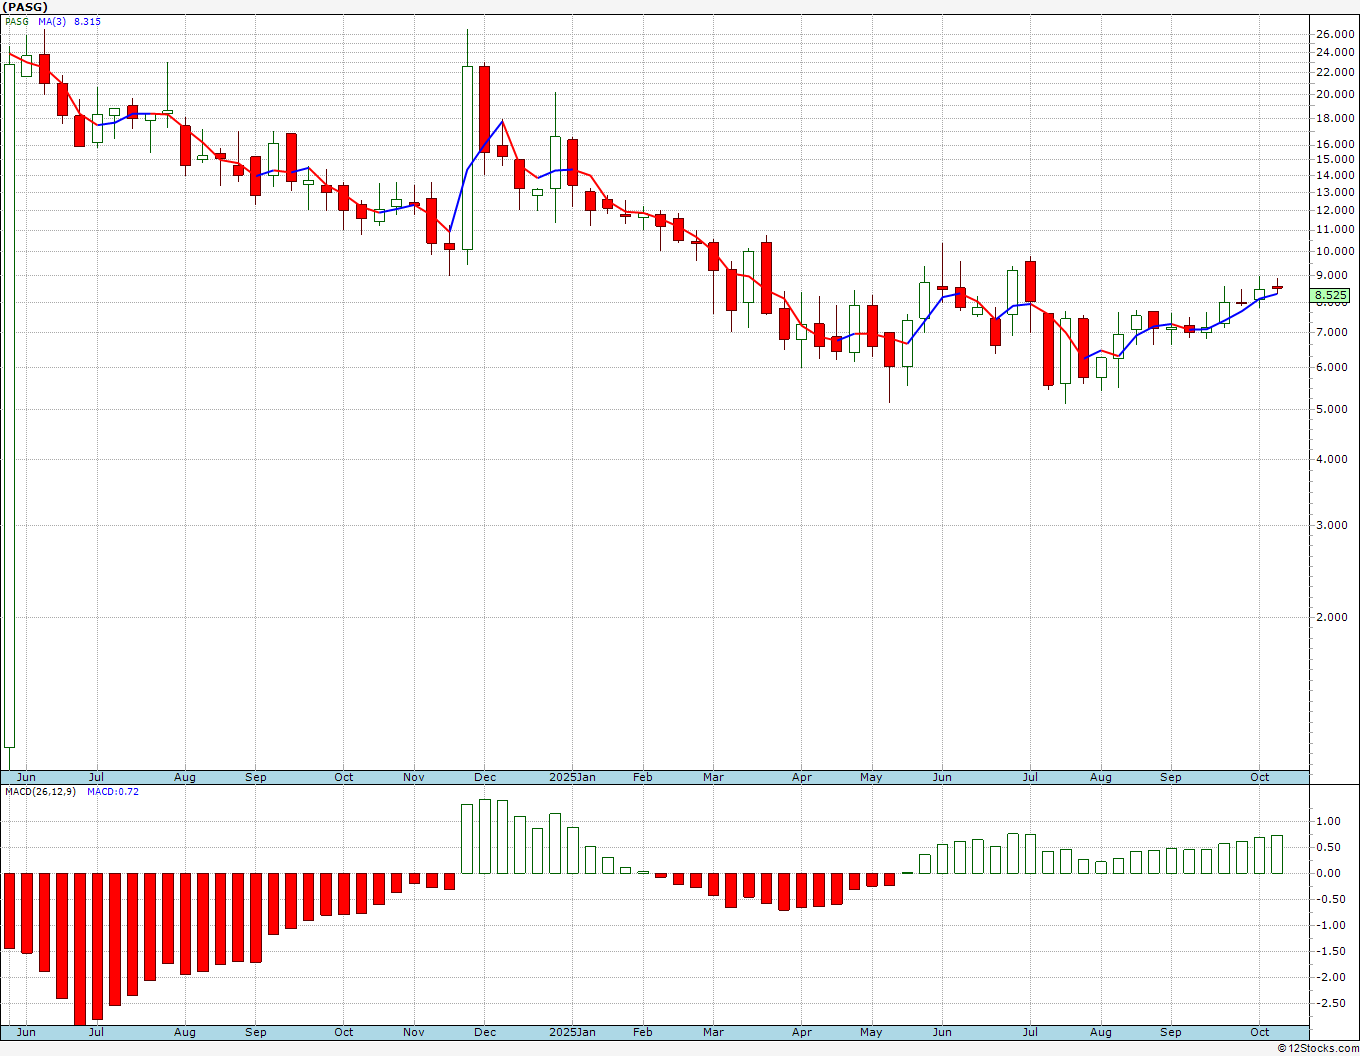Click the last green MACD histogram bar
Viewport: 1360px width, 1056px height.
(1277, 855)
